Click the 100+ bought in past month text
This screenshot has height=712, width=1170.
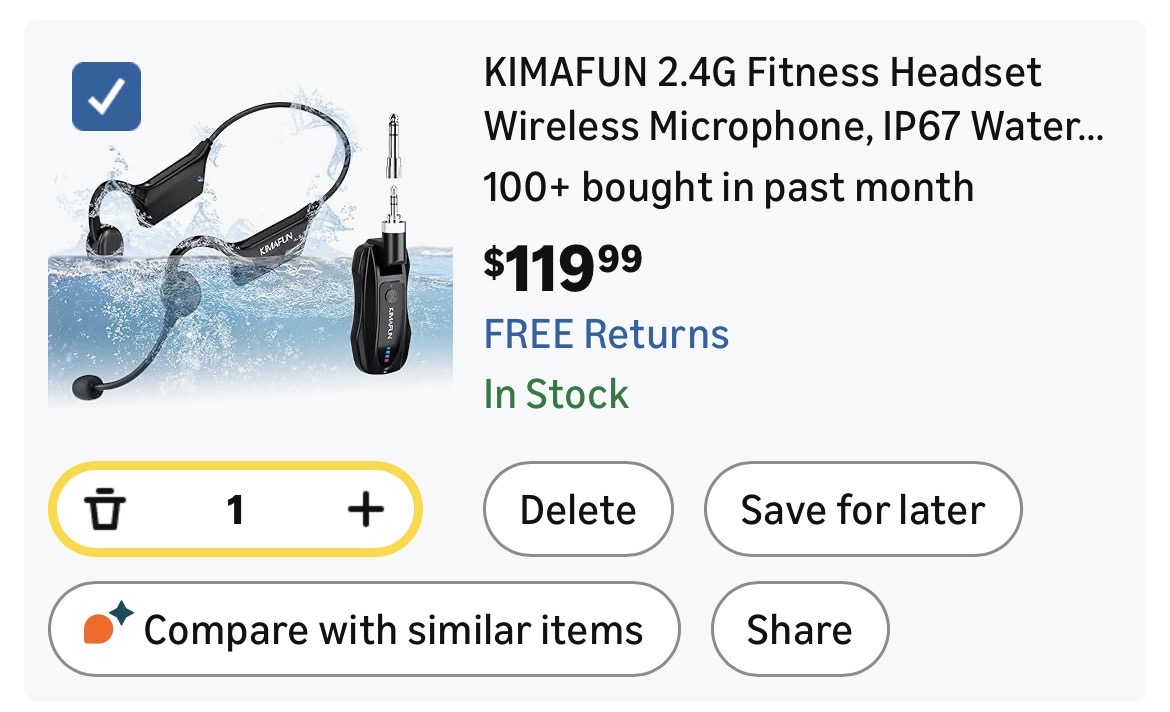[728, 187]
